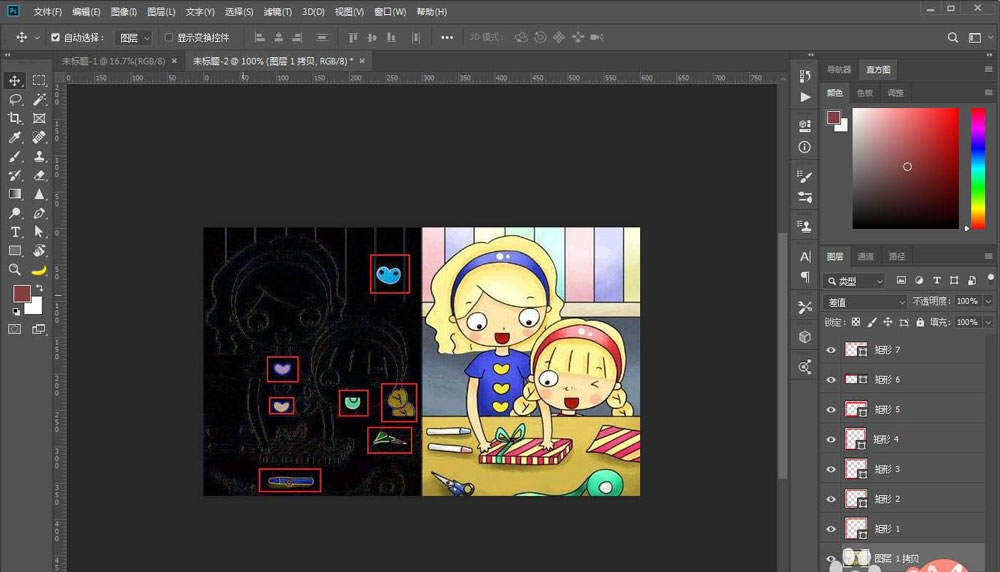The image size is (1000, 572).
Task: Expand the 填充 fill dropdown arrow
Action: coord(989,323)
